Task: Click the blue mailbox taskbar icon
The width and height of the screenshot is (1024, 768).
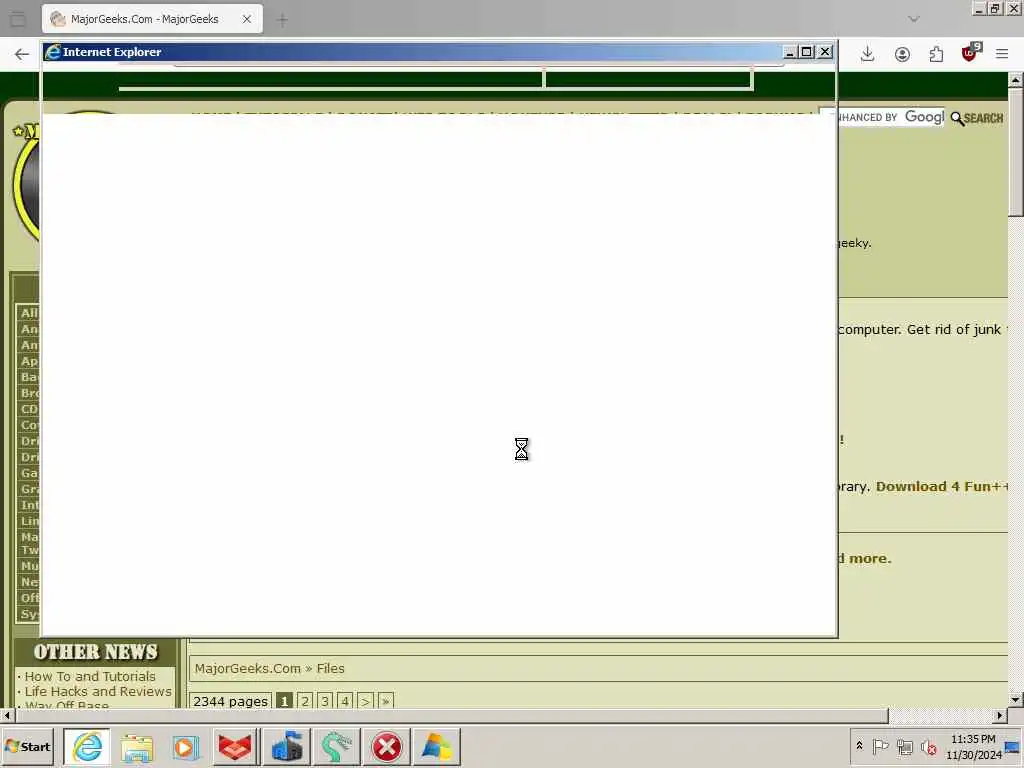Action: (287, 746)
